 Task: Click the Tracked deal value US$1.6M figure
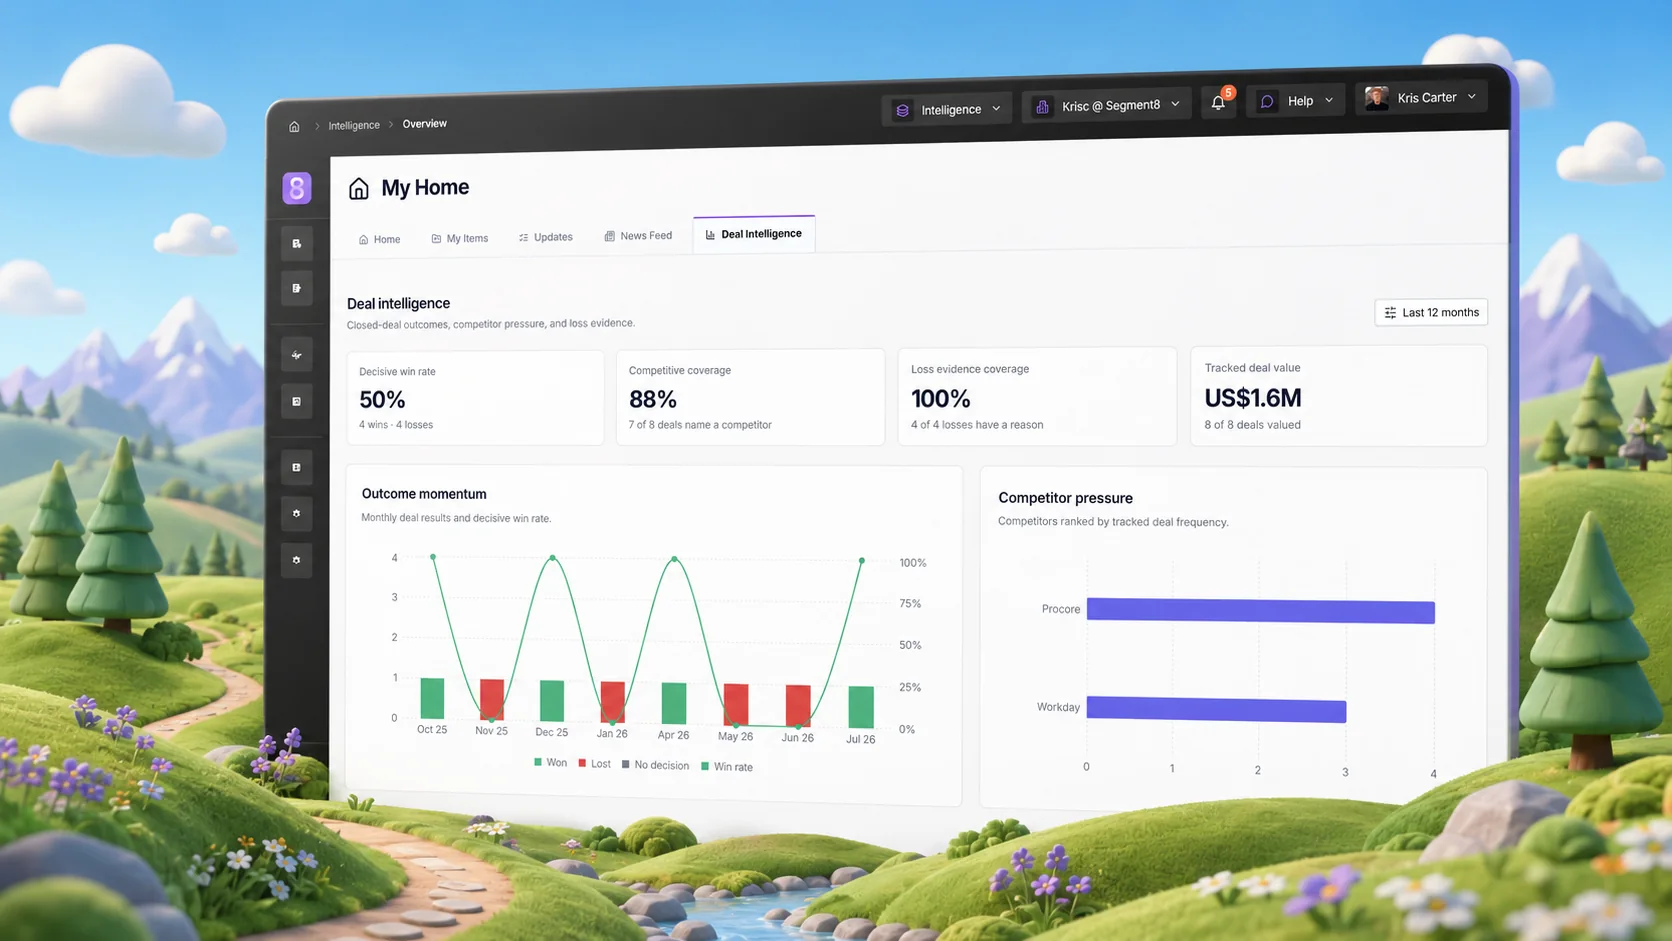[x=1253, y=398]
